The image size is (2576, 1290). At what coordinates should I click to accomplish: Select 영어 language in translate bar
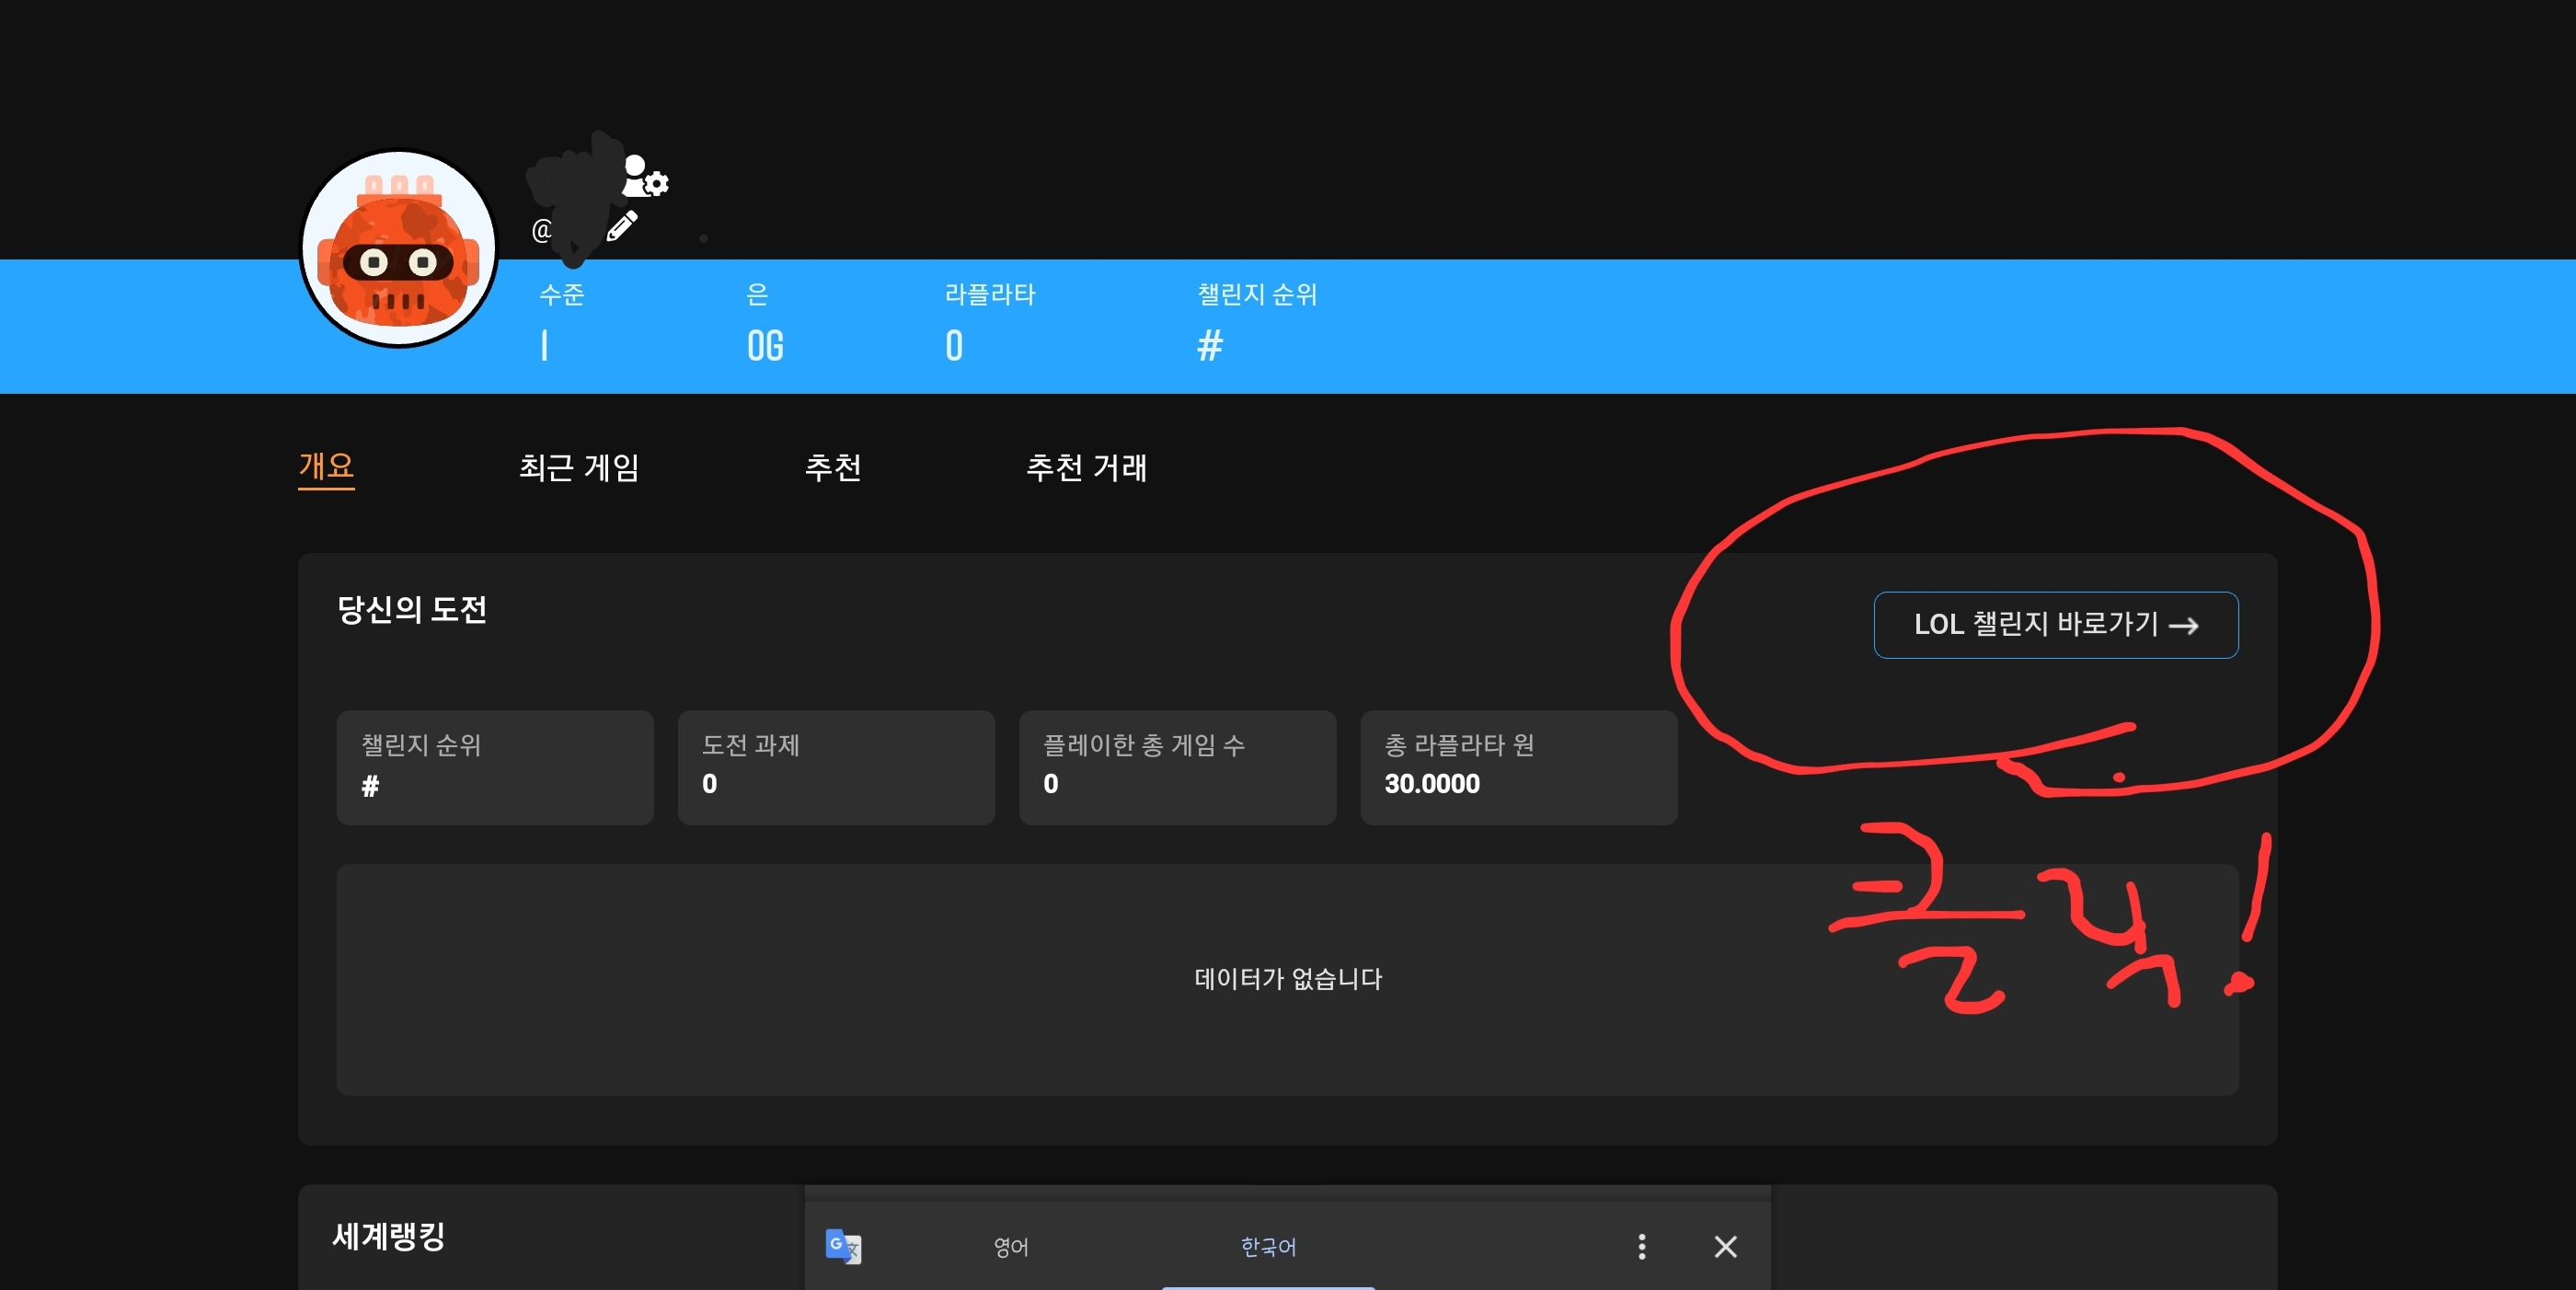(x=1011, y=1246)
